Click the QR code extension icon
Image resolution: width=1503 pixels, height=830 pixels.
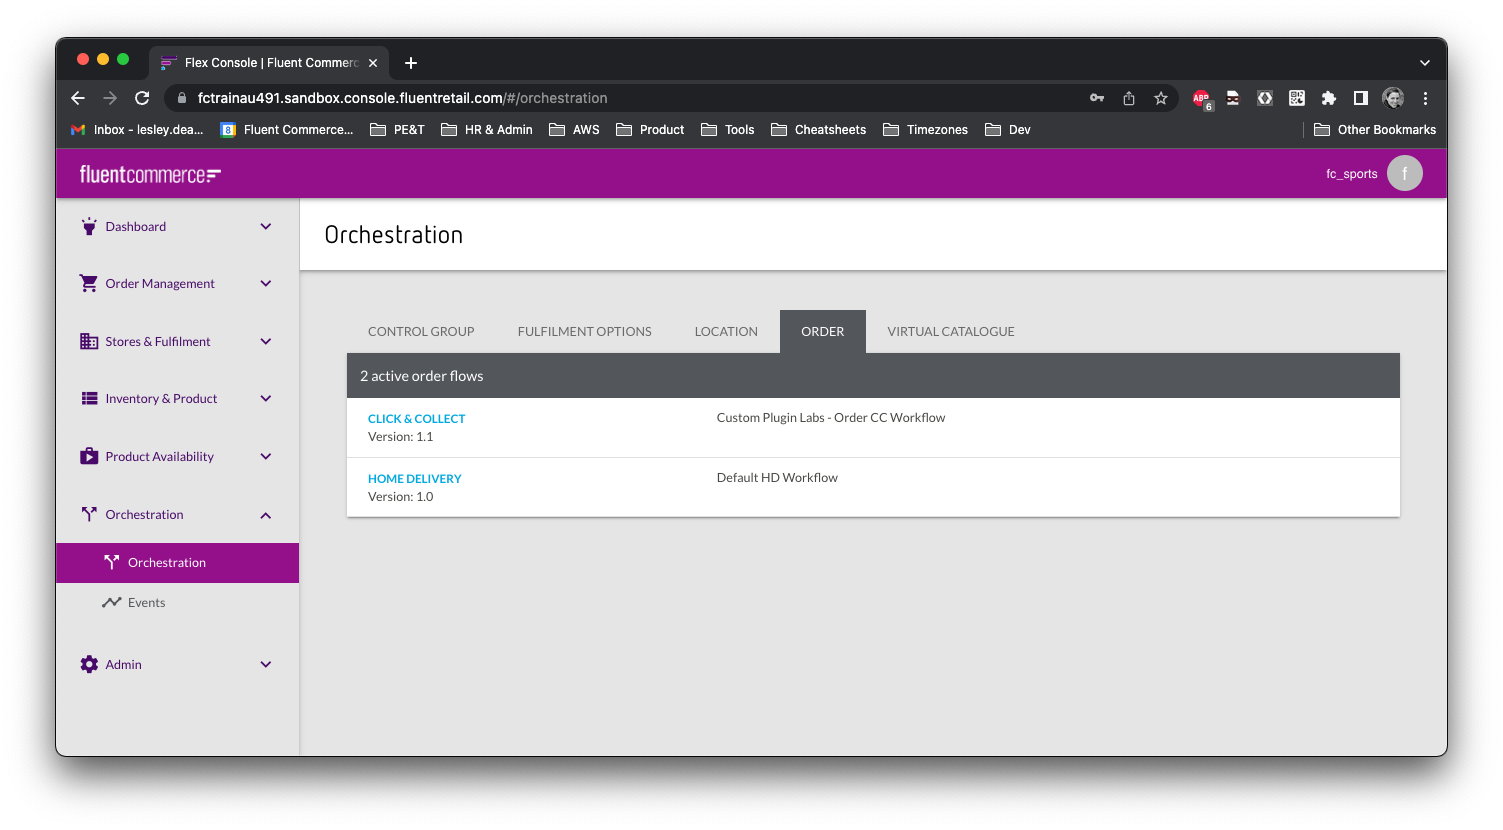coord(1297,98)
